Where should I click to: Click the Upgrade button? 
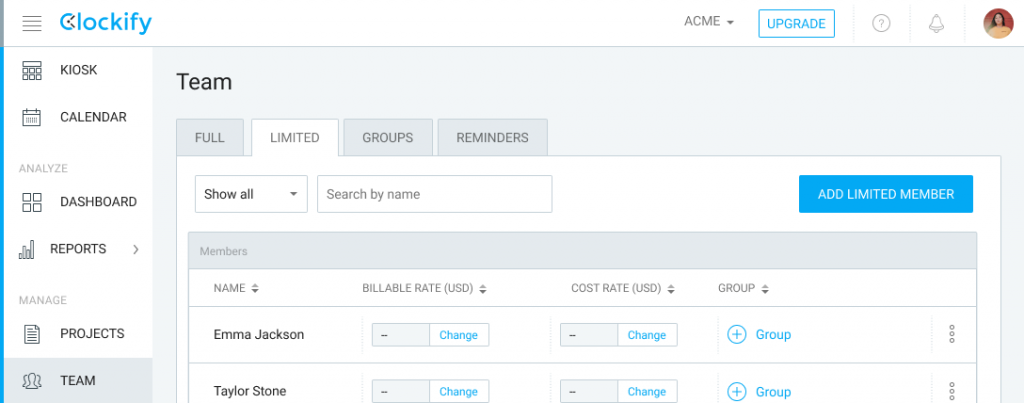click(x=796, y=24)
